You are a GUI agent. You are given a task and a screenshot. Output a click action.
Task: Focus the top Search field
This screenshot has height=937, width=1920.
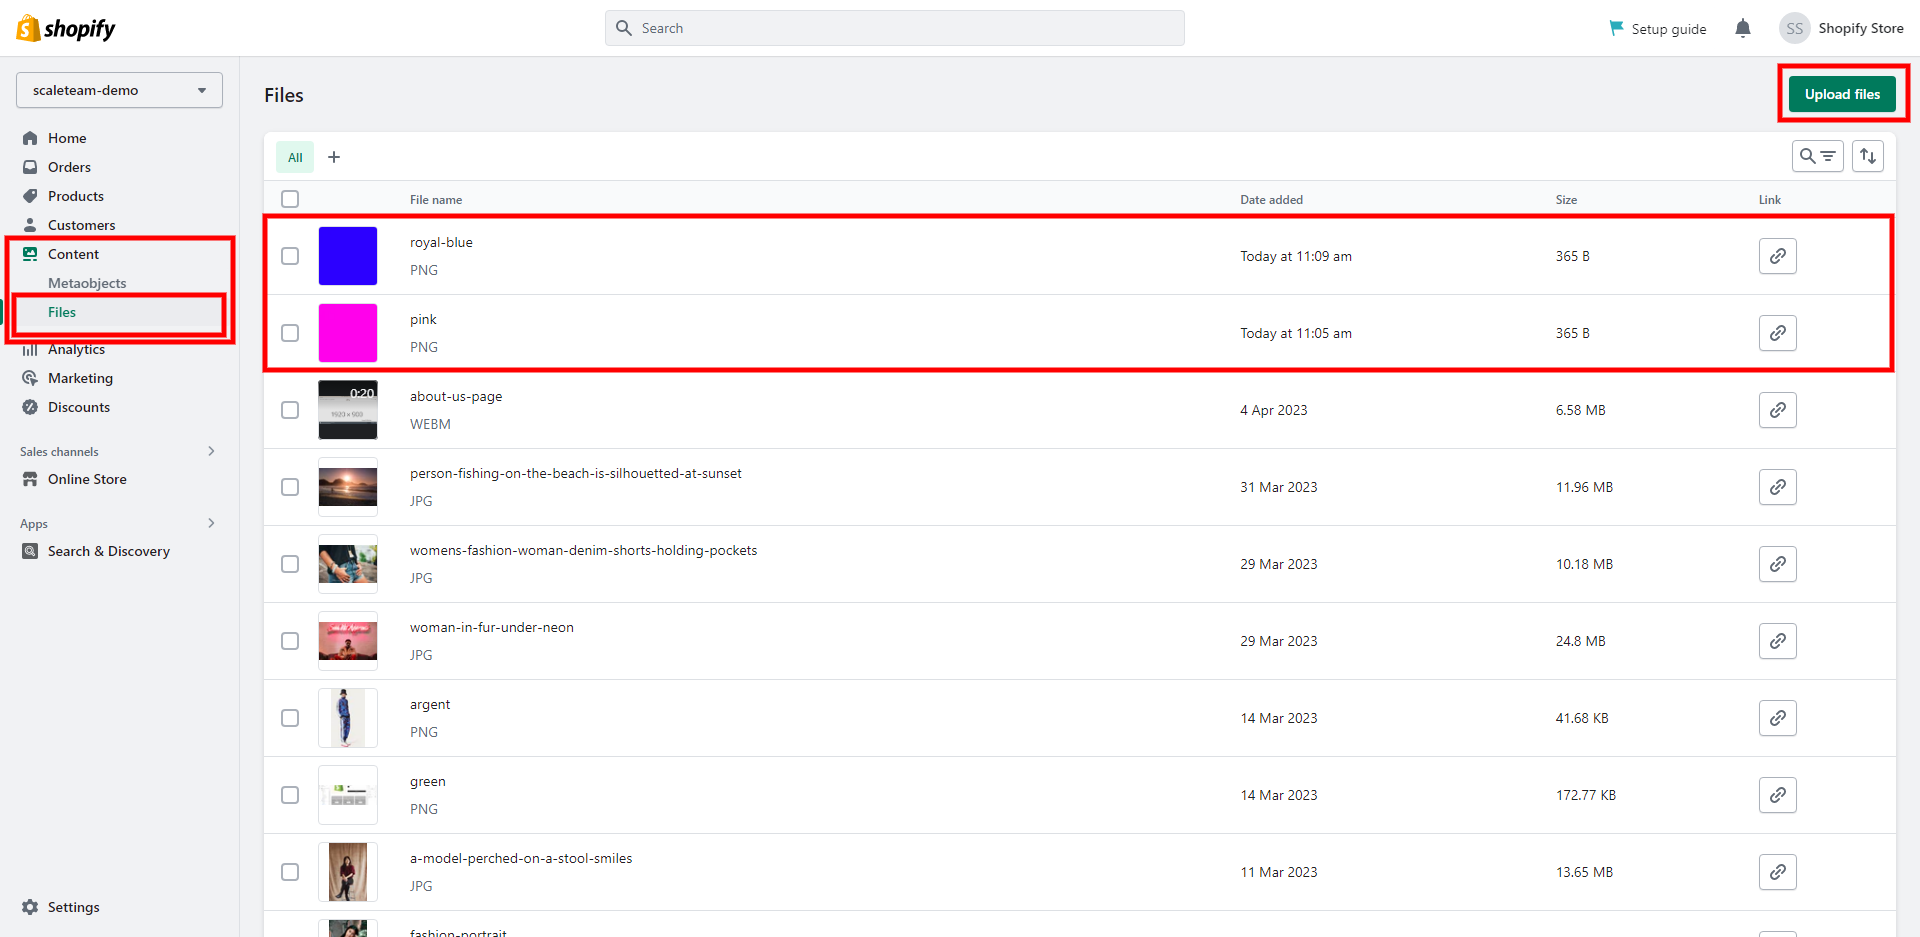894,28
